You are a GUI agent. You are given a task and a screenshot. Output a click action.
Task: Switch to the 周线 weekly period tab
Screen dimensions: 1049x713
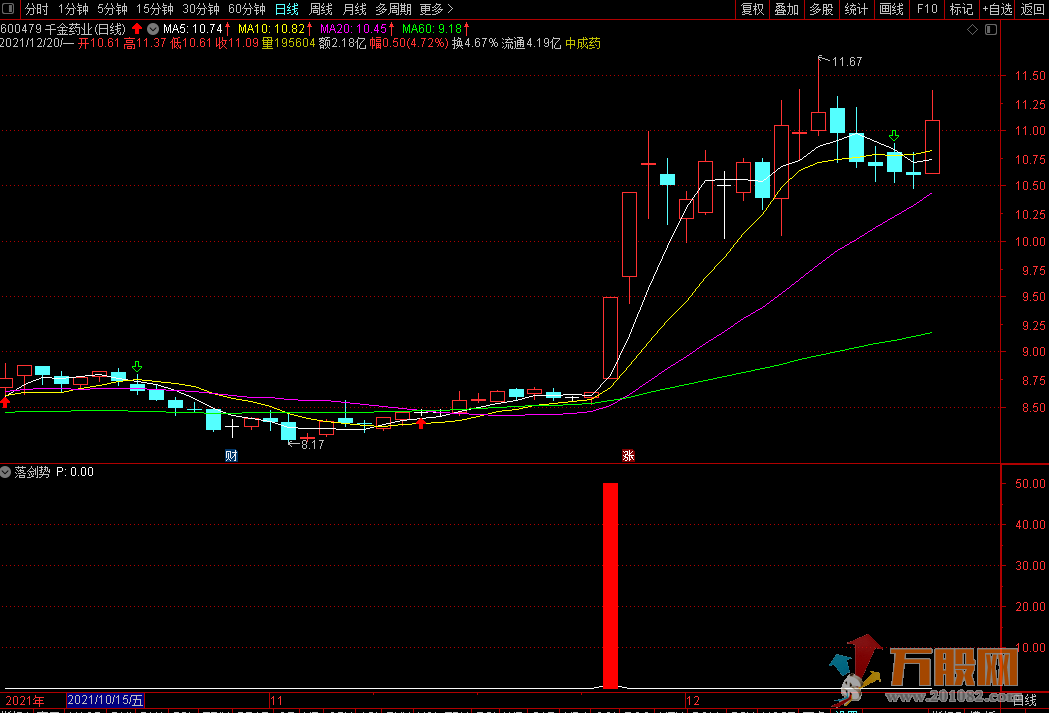(x=320, y=9)
